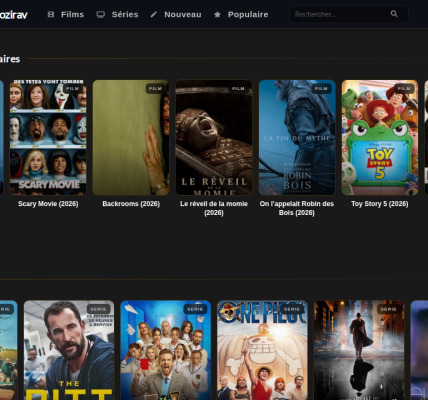Click the pencil icon beside Nouveau
This screenshot has width=428, height=400.
pos(153,14)
